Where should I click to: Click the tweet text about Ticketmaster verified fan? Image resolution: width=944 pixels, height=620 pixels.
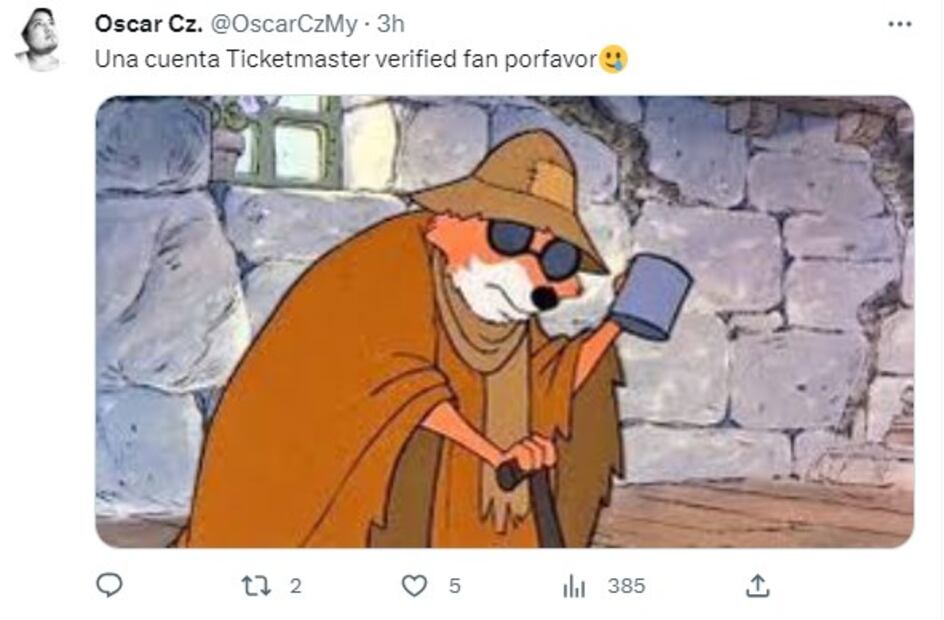tap(346, 59)
